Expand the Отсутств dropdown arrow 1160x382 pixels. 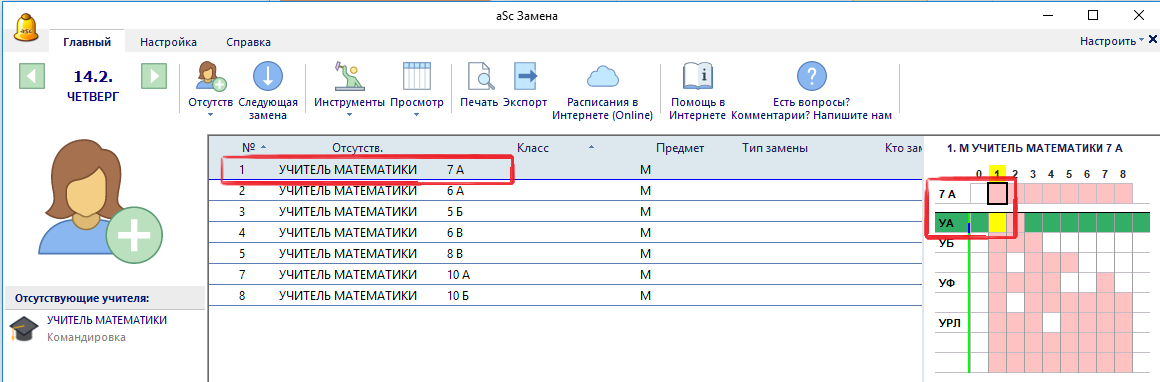[210, 115]
